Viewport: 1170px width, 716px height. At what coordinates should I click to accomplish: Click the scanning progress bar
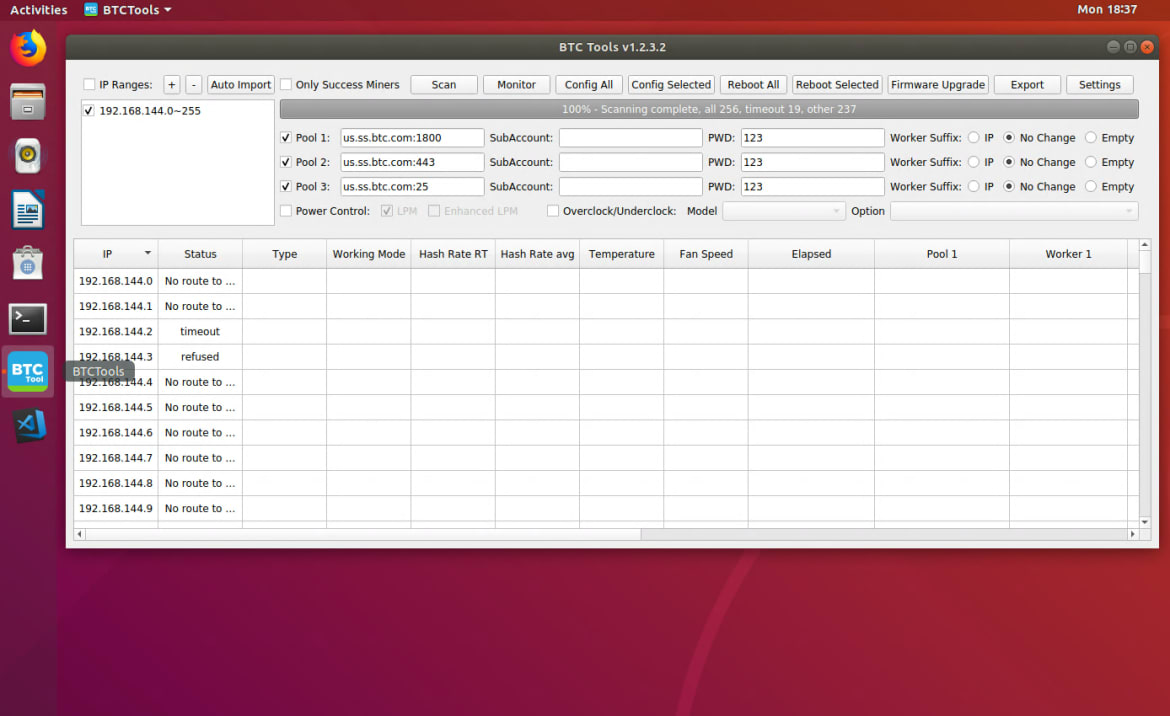(706, 108)
